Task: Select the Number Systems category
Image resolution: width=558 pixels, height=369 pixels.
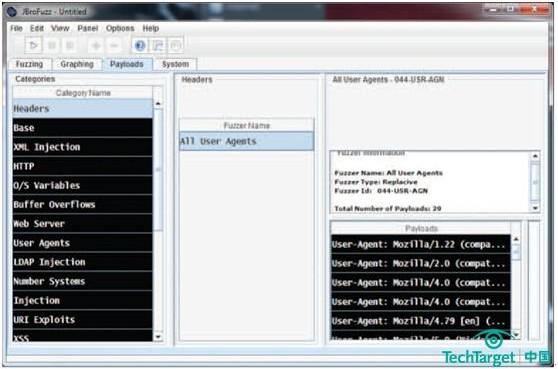Action: pos(83,281)
